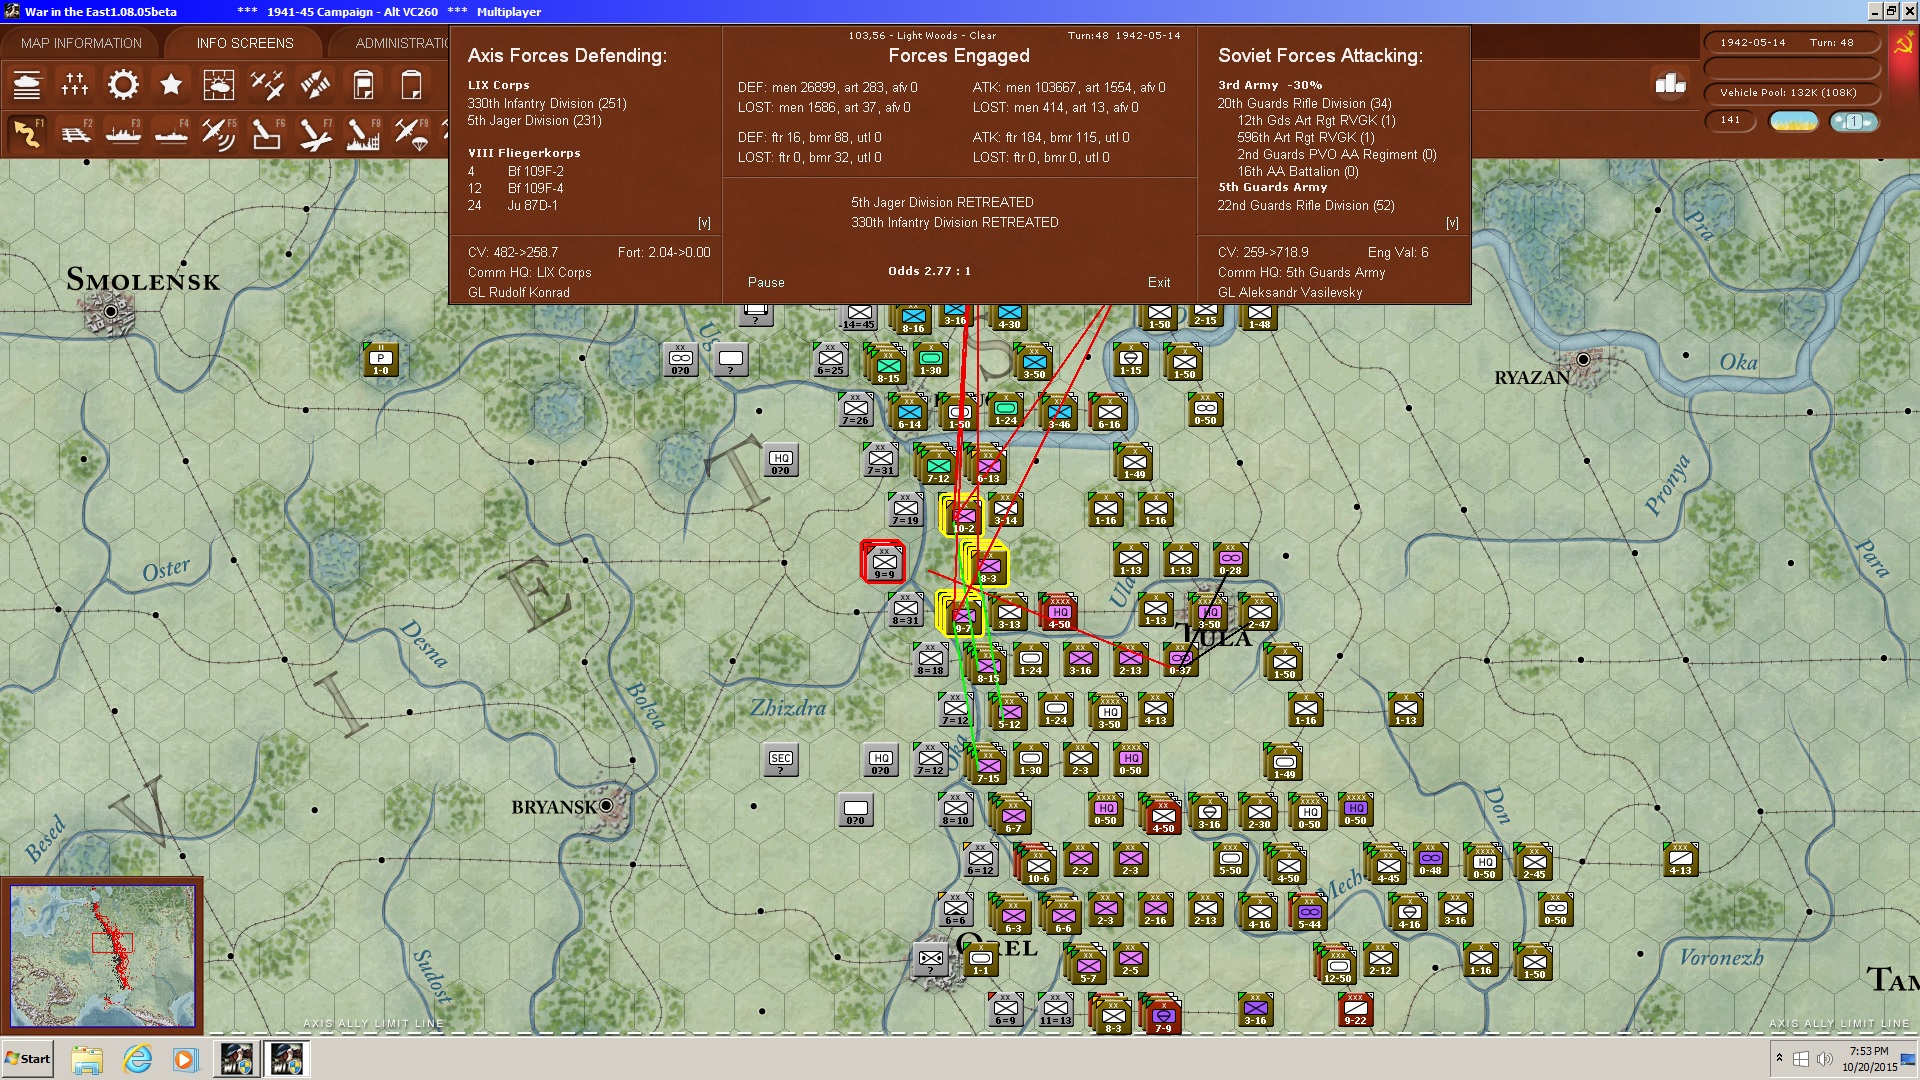Open the commander's report star icon

[171, 85]
